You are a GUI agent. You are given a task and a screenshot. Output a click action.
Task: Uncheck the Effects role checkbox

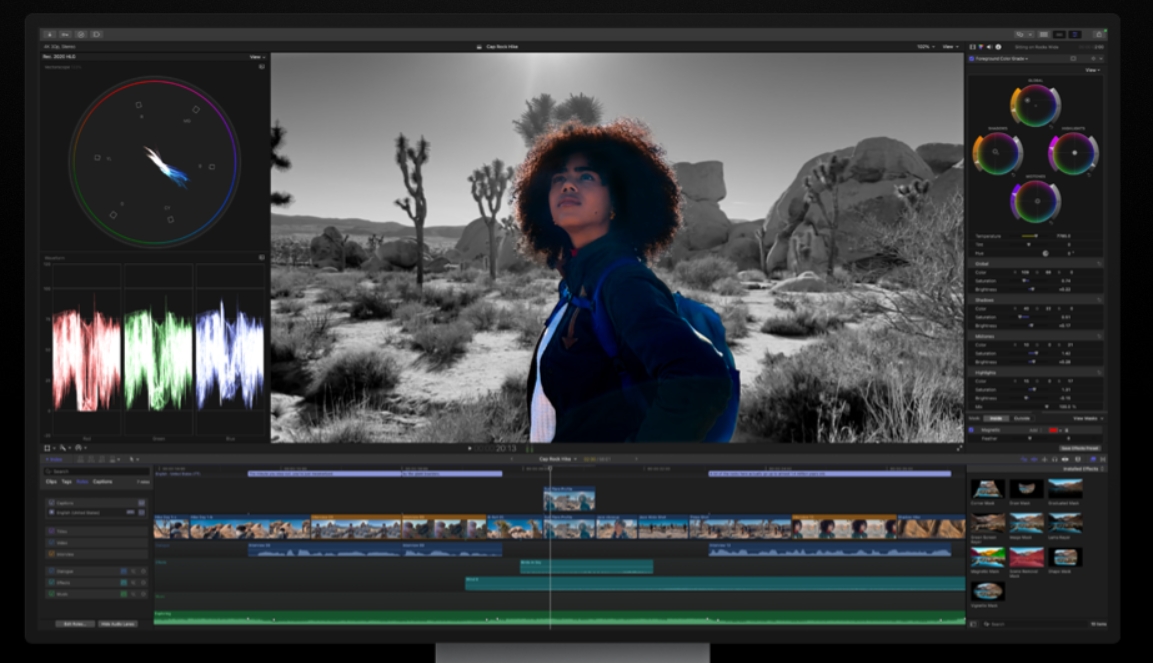pos(51,582)
